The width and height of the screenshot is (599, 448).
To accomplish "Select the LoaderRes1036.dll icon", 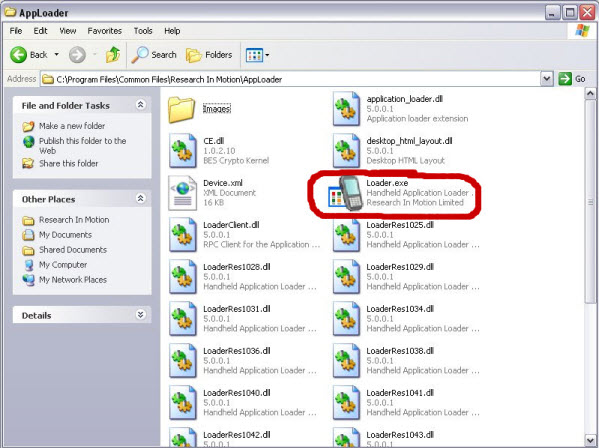I will tap(183, 361).
